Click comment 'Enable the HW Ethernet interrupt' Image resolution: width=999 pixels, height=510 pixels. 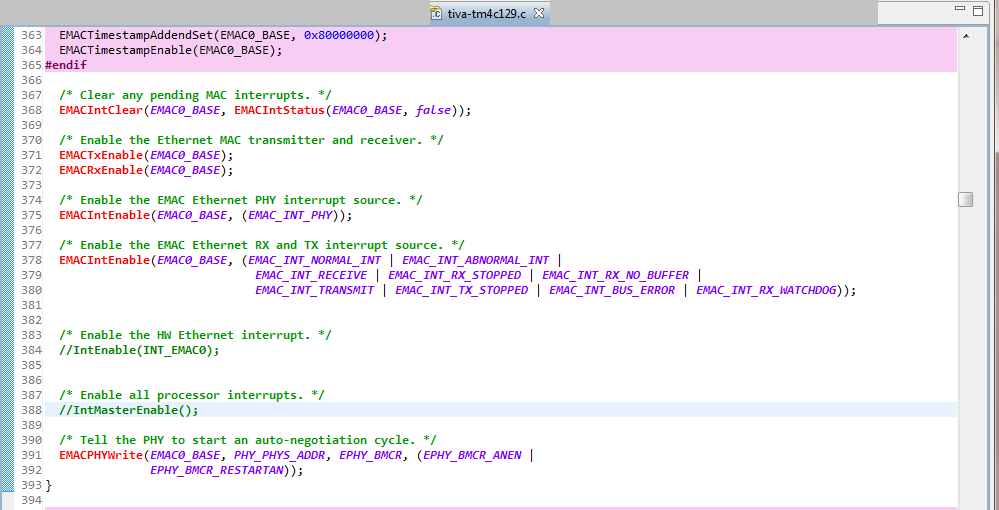[x=196, y=335]
